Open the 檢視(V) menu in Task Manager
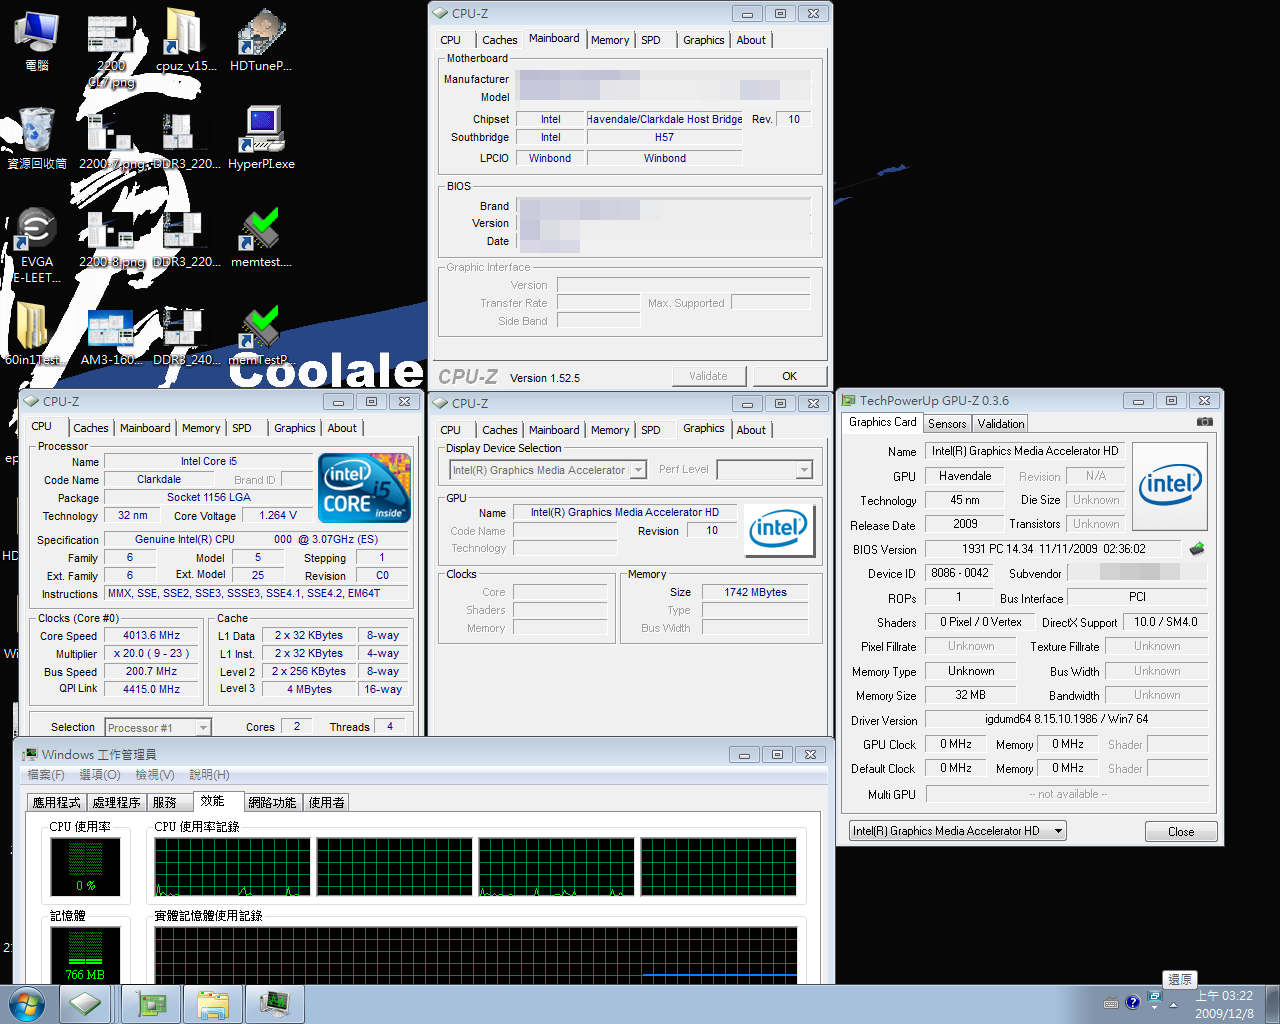The image size is (1280, 1024). pyautogui.click(x=155, y=775)
